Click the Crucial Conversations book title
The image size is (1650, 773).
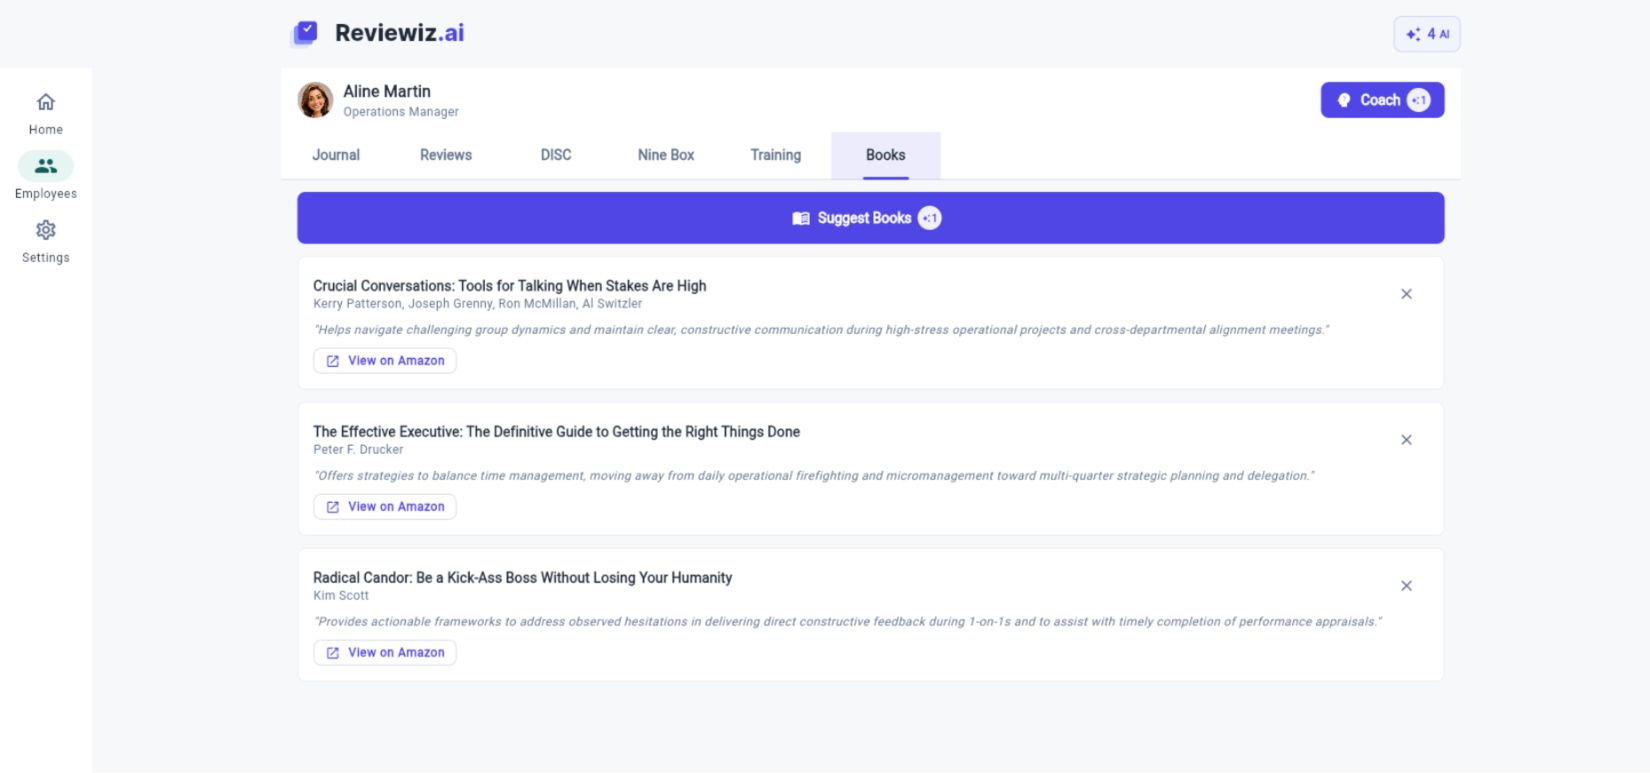point(510,286)
